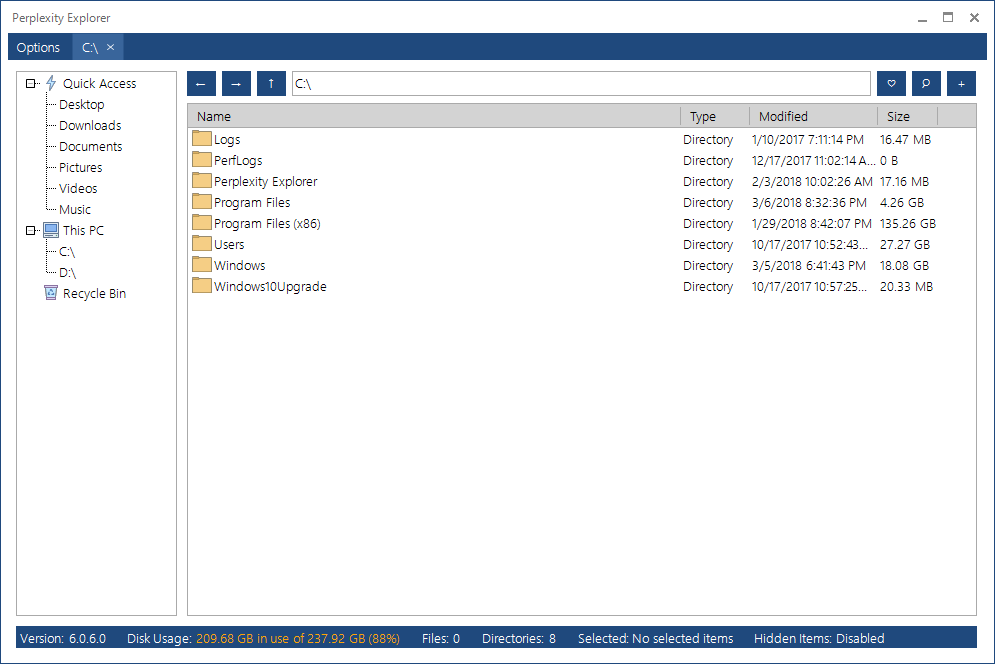The image size is (995, 664).
Task: Open Videos in the sidebar tree
Action: pyautogui.click(x=78, y=188)
